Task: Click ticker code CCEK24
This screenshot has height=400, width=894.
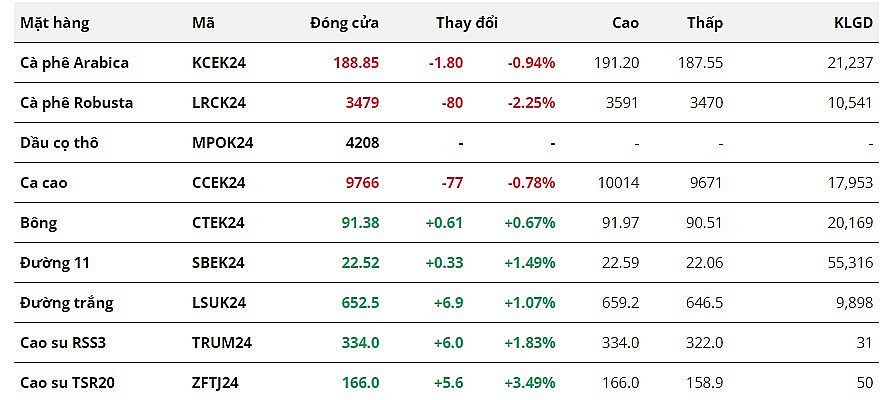Action: tap(218, 182)
